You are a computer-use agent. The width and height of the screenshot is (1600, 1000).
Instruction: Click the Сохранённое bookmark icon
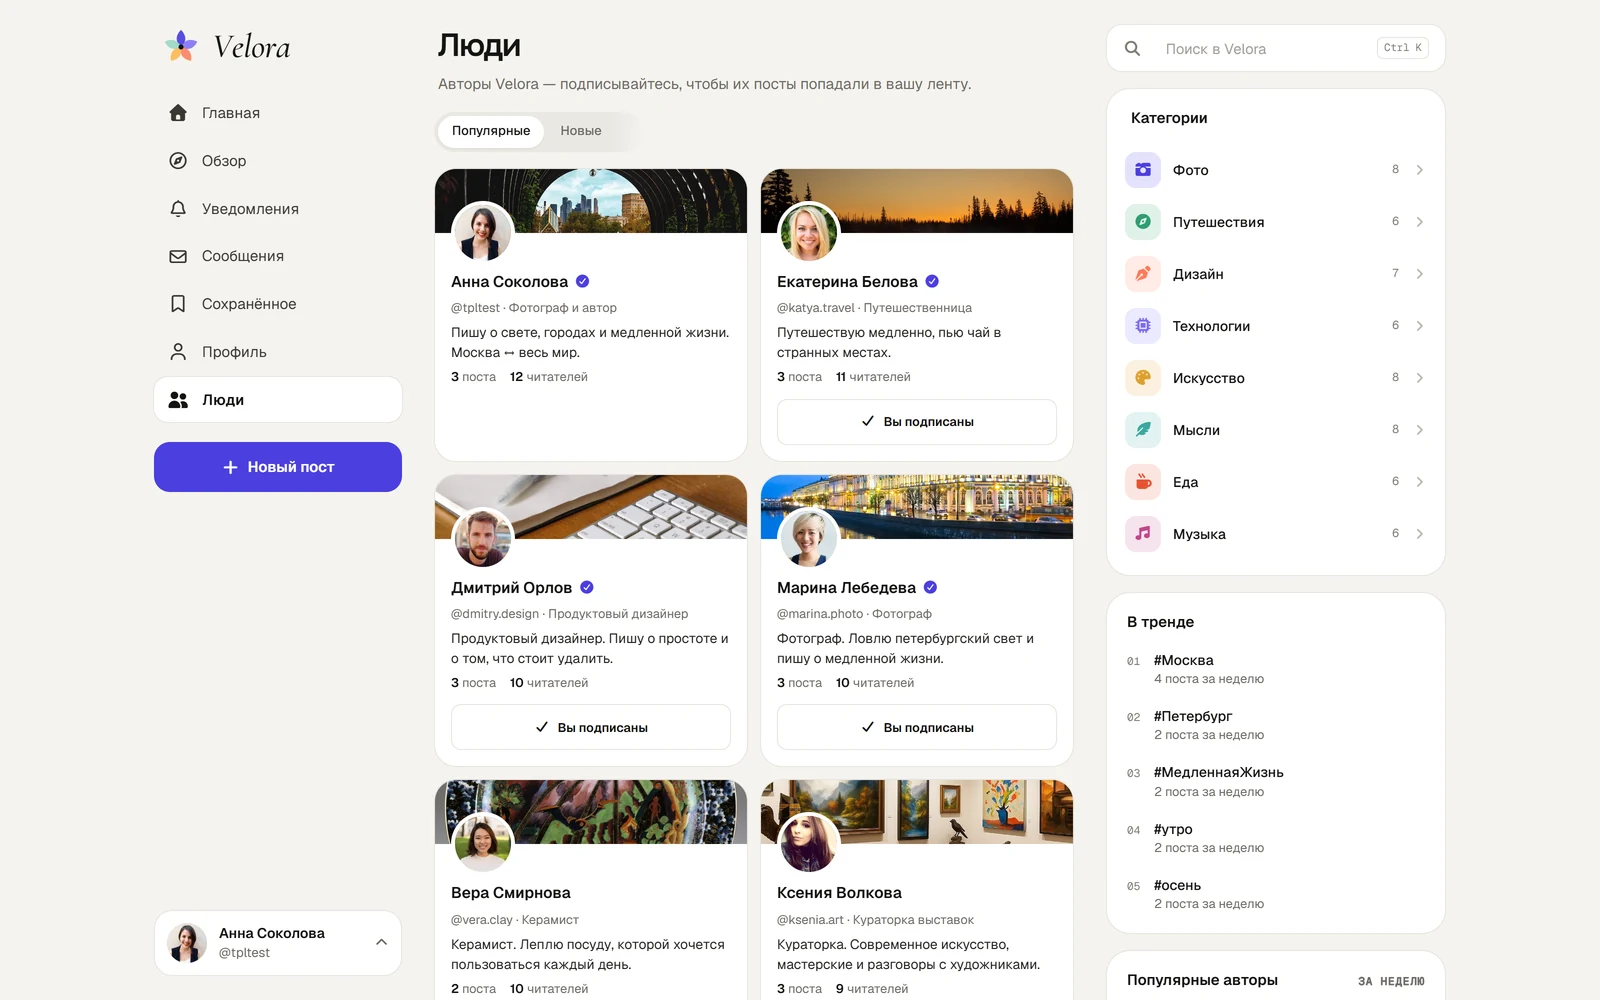178,304
